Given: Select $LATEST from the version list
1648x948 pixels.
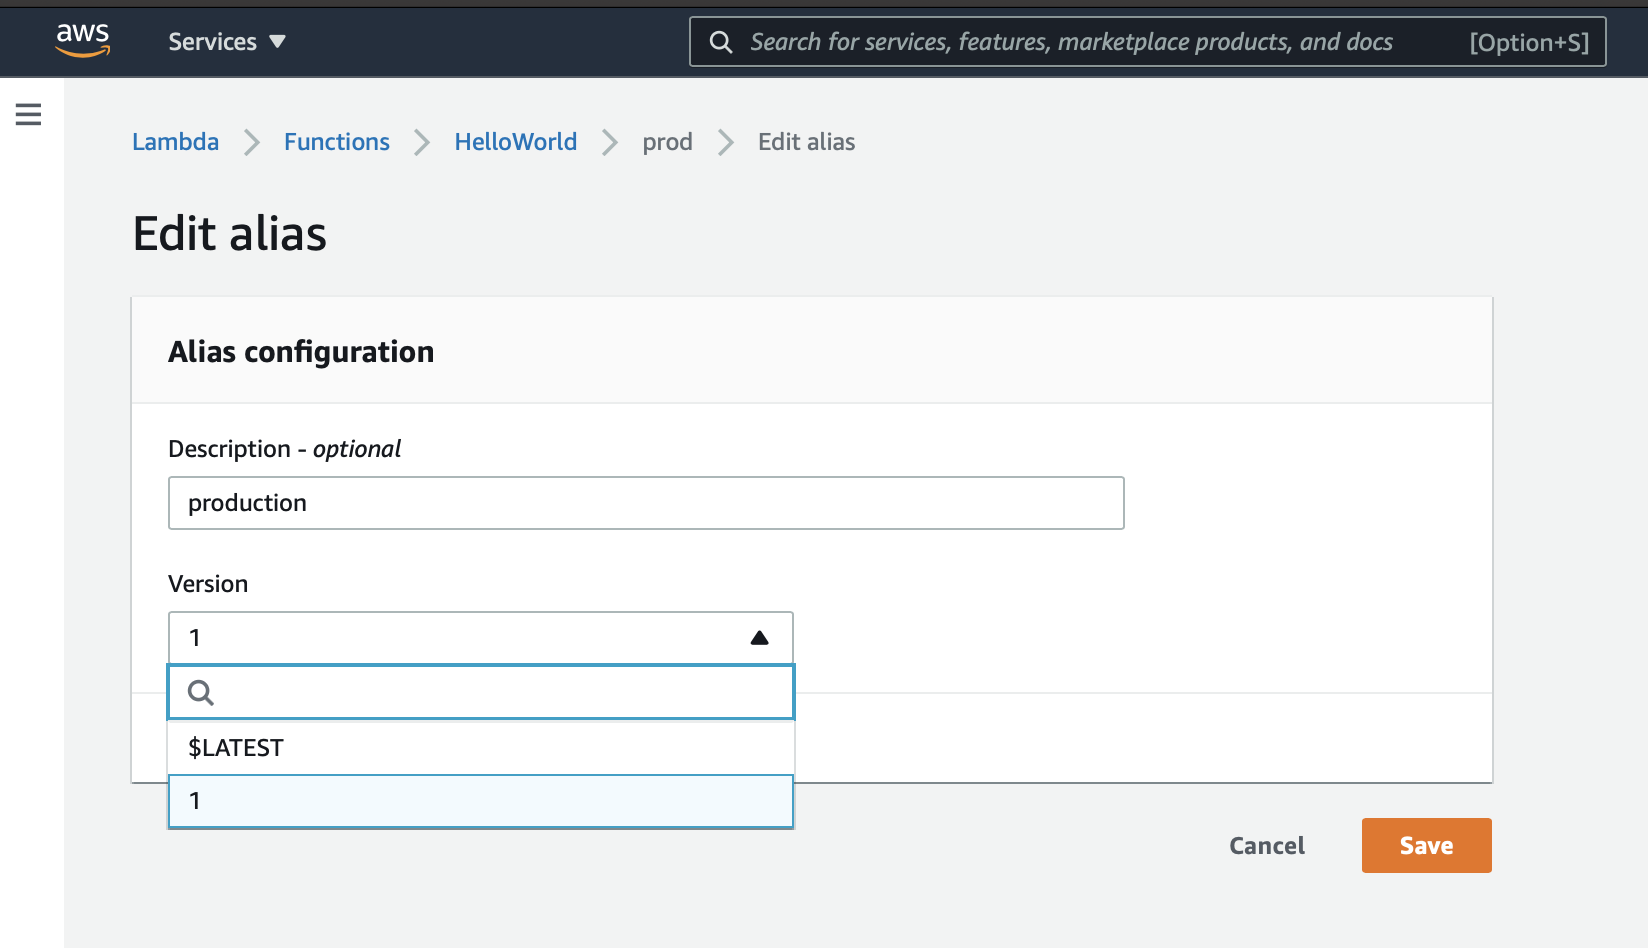Looking at the screenshot, I should click(x=481, y=748).
